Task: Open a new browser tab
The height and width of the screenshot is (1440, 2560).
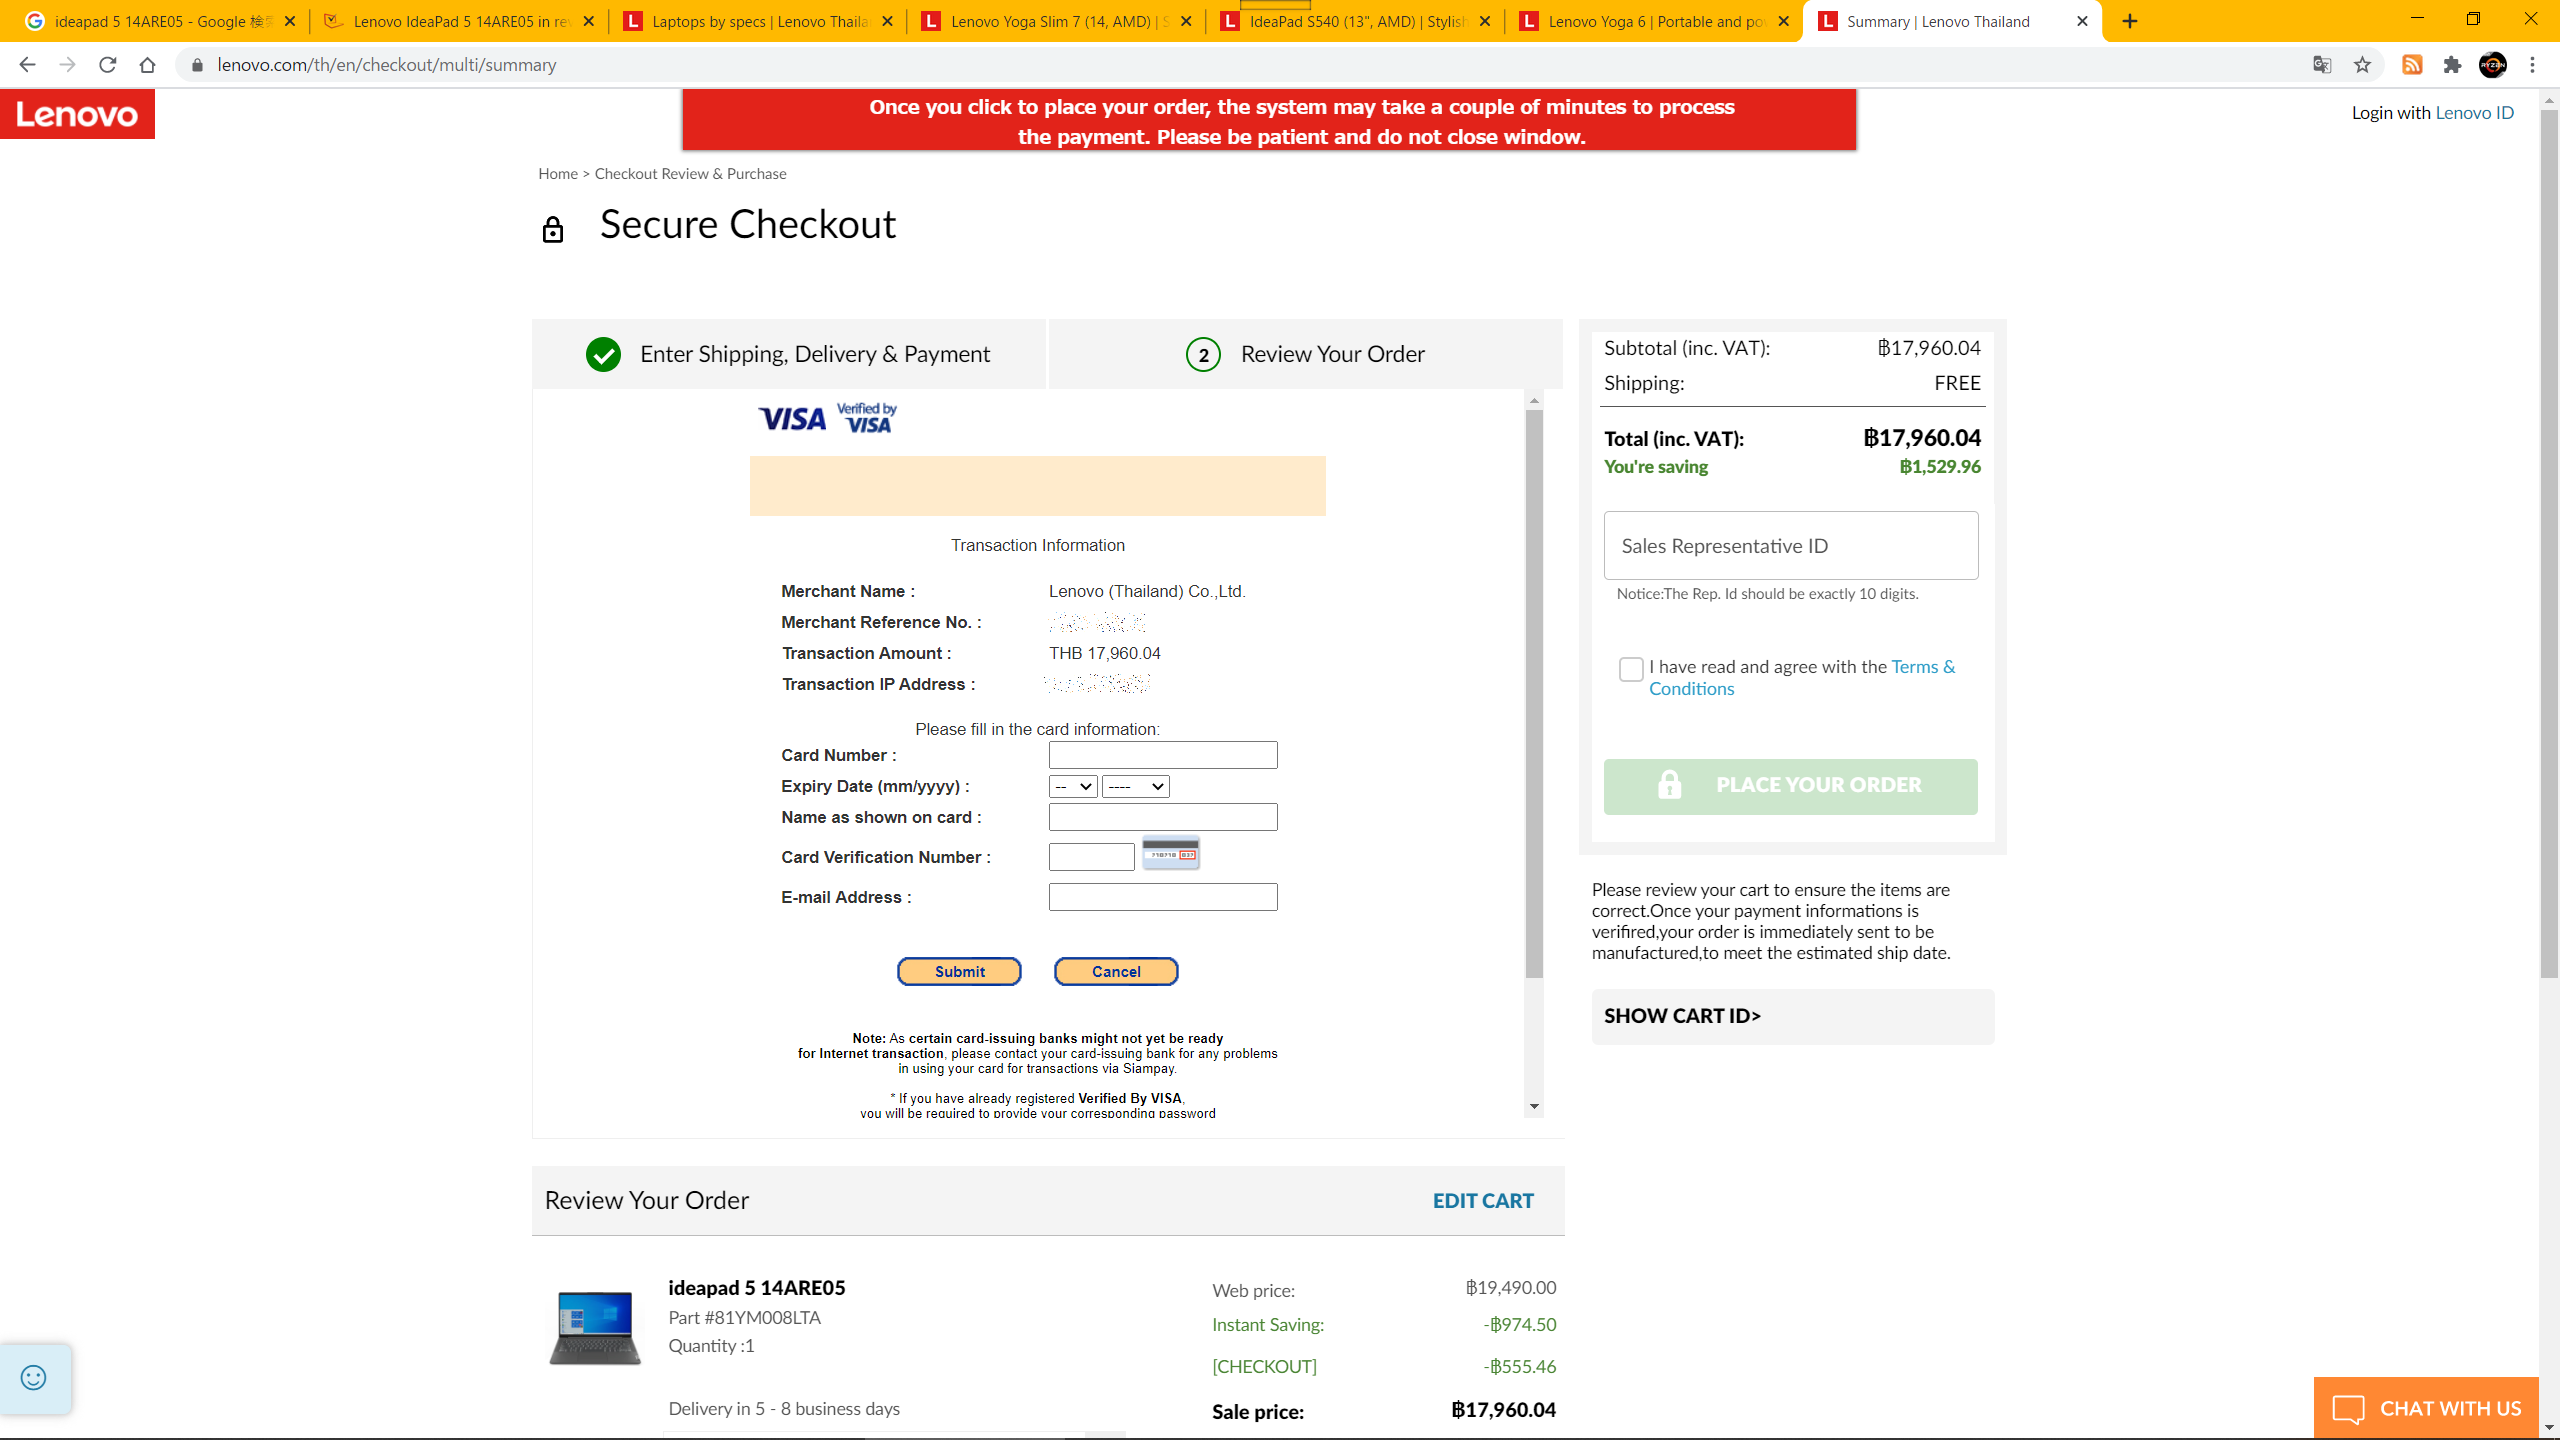Action: coord(2130,21)
